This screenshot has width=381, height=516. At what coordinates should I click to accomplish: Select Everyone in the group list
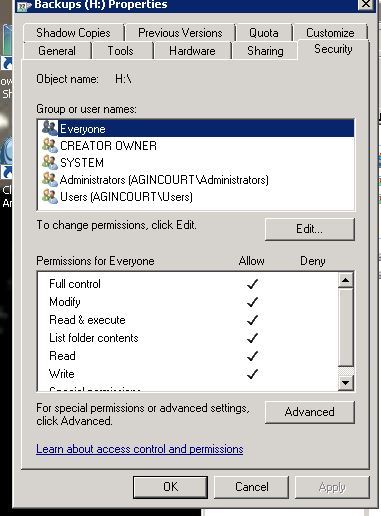point(196,129)
